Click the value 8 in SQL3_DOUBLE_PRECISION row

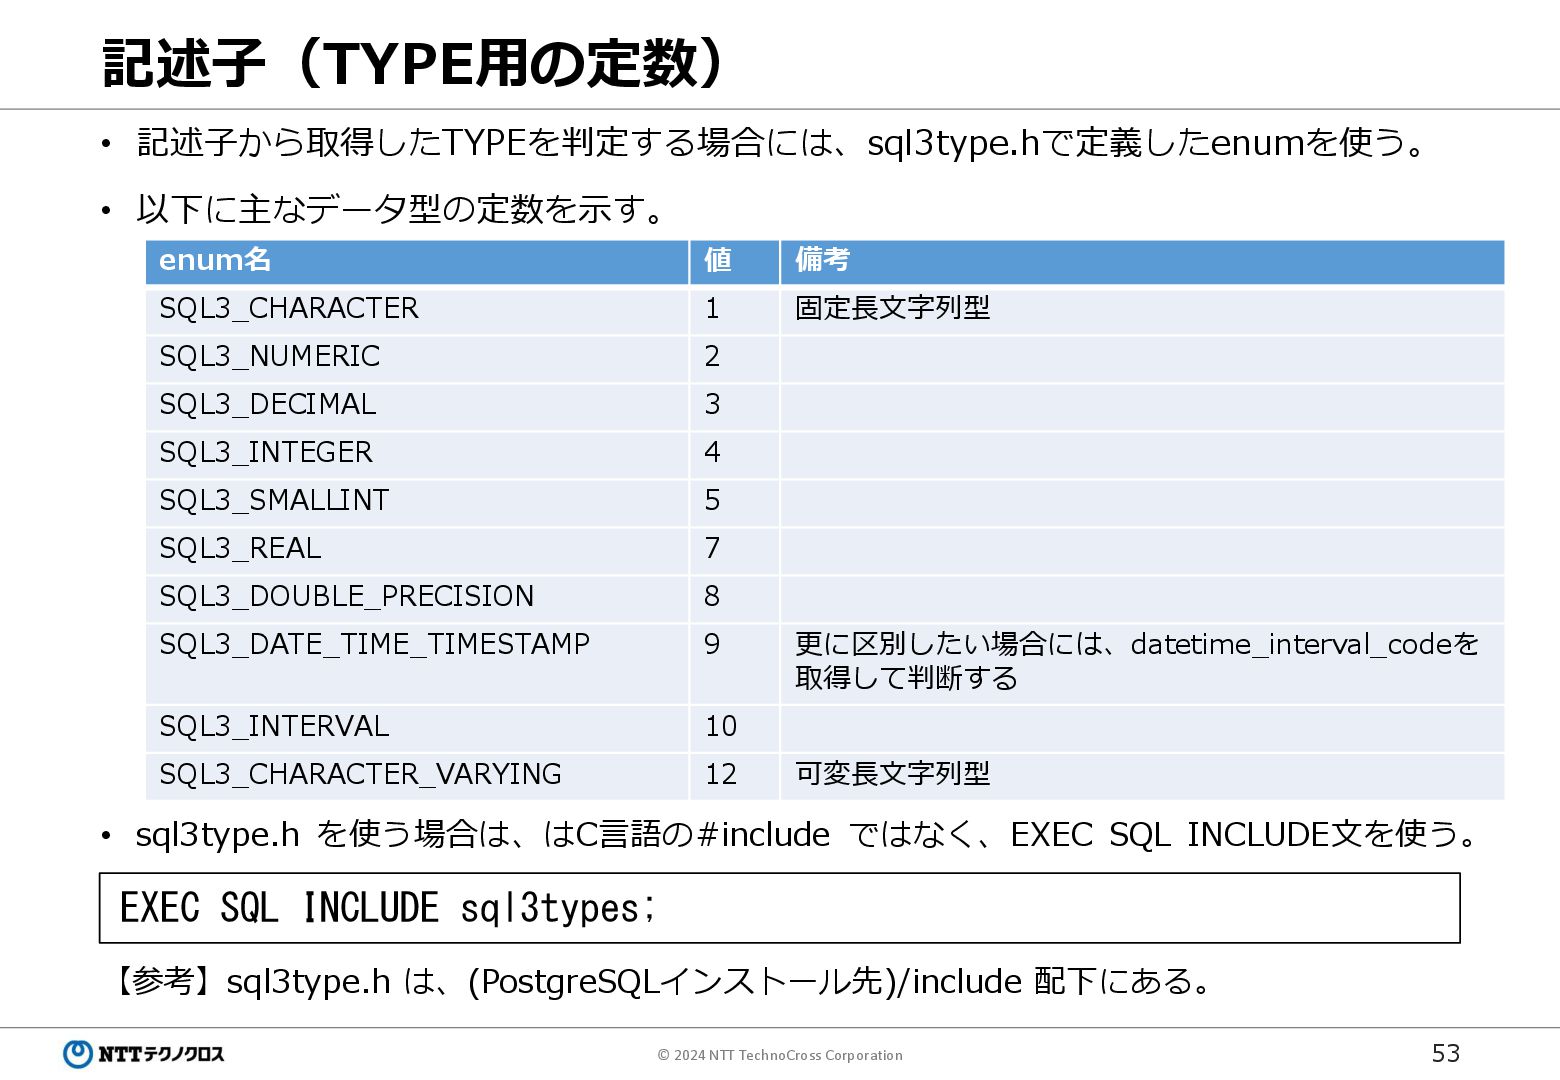point(734,598)
